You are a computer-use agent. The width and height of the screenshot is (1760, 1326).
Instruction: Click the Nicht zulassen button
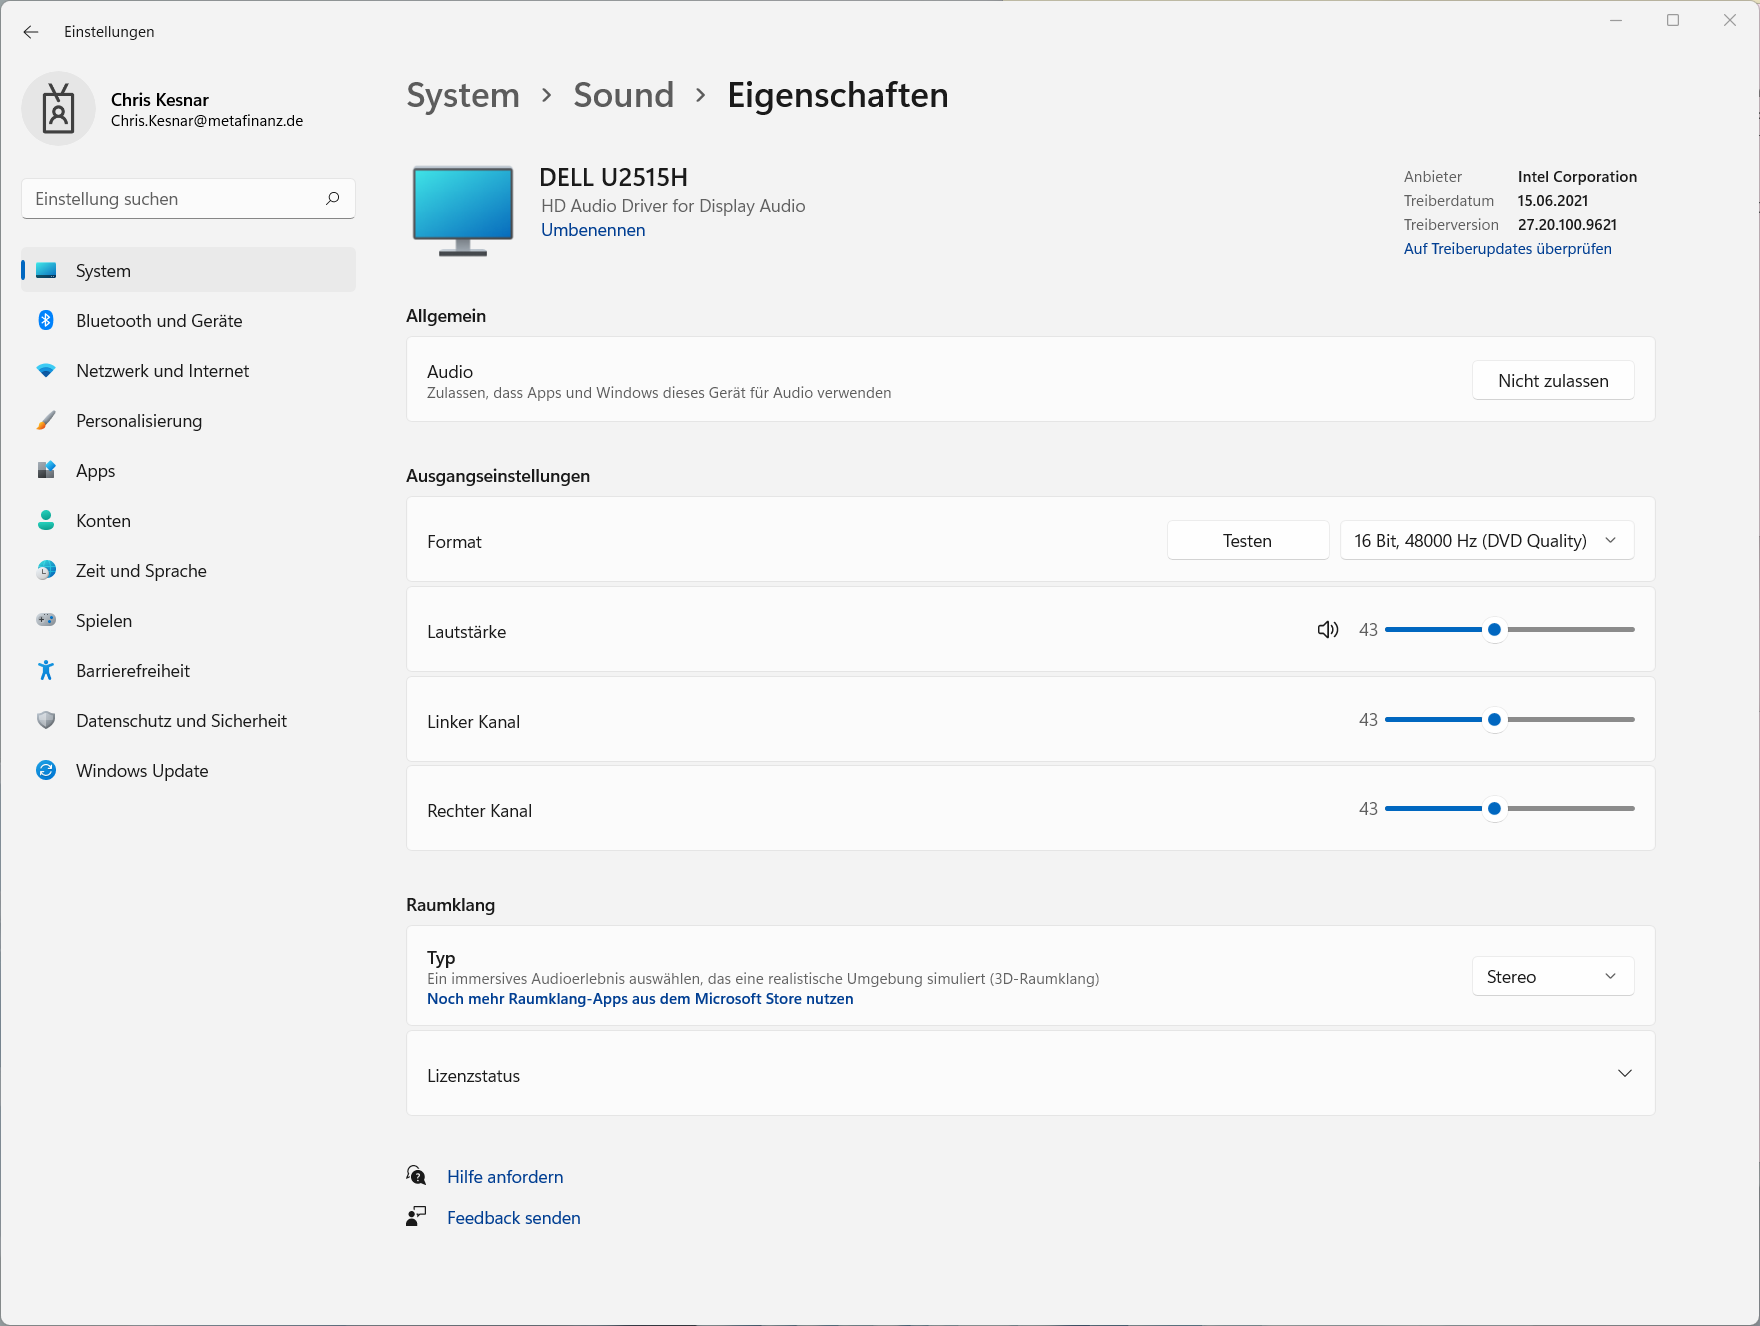tap(1553, 381)
